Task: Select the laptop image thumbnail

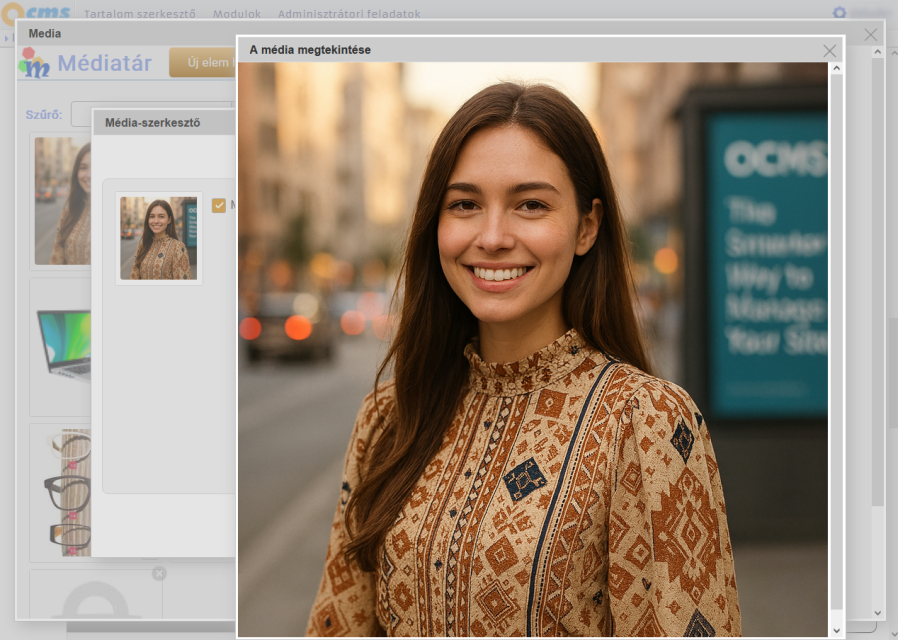Action: coord(63,345)
